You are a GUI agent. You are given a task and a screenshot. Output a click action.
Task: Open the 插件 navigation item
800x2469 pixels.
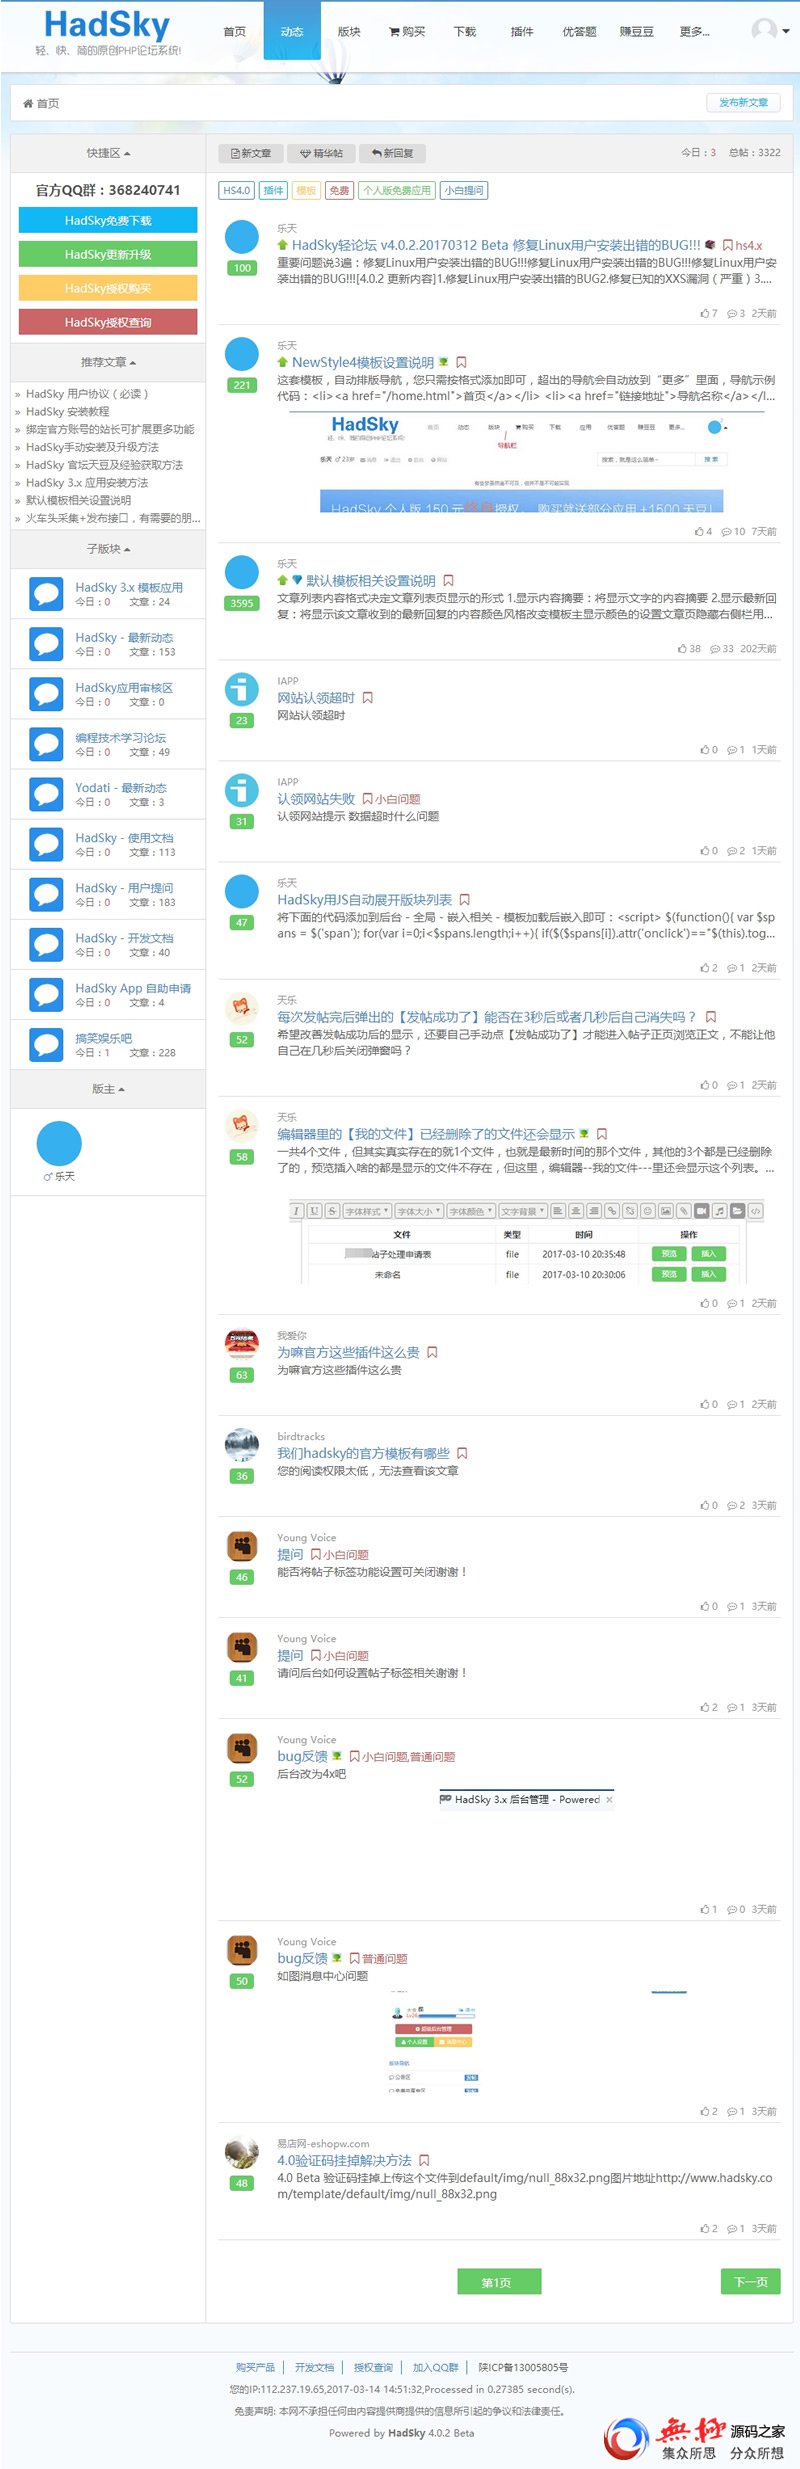(522, 32)
